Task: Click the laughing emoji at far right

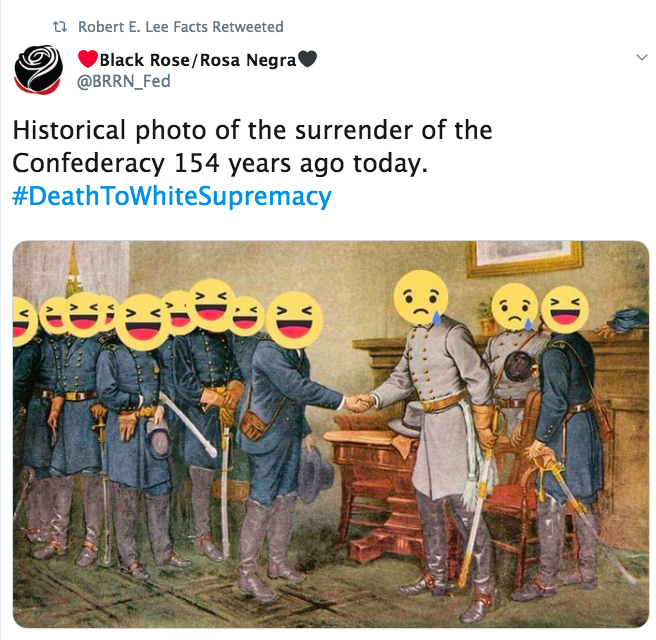Action: (565, 310)
